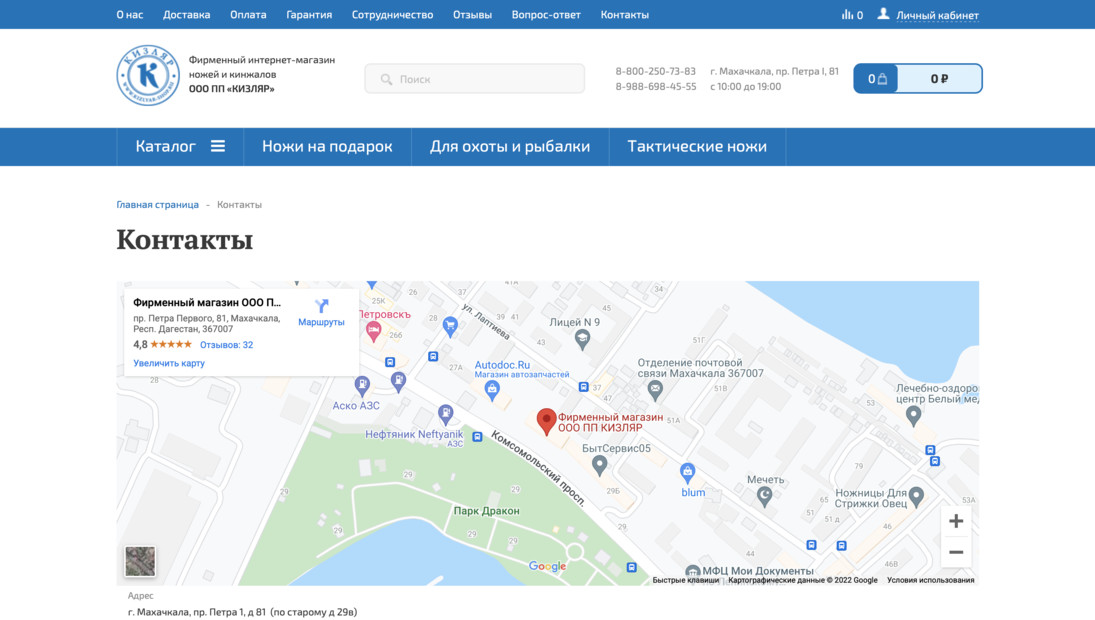
Task: Click the Каталог hamburger menu icon
Action: click(x=218, y=146)
